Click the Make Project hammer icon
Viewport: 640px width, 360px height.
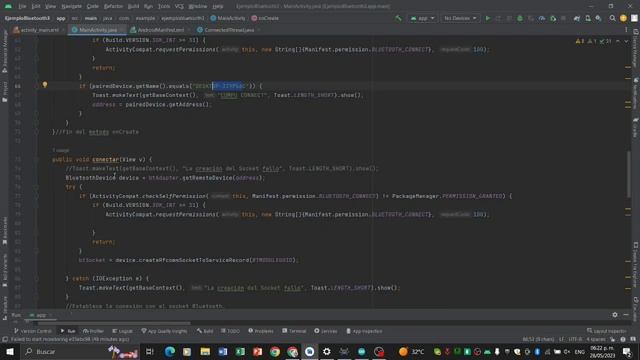coord(398,18)
